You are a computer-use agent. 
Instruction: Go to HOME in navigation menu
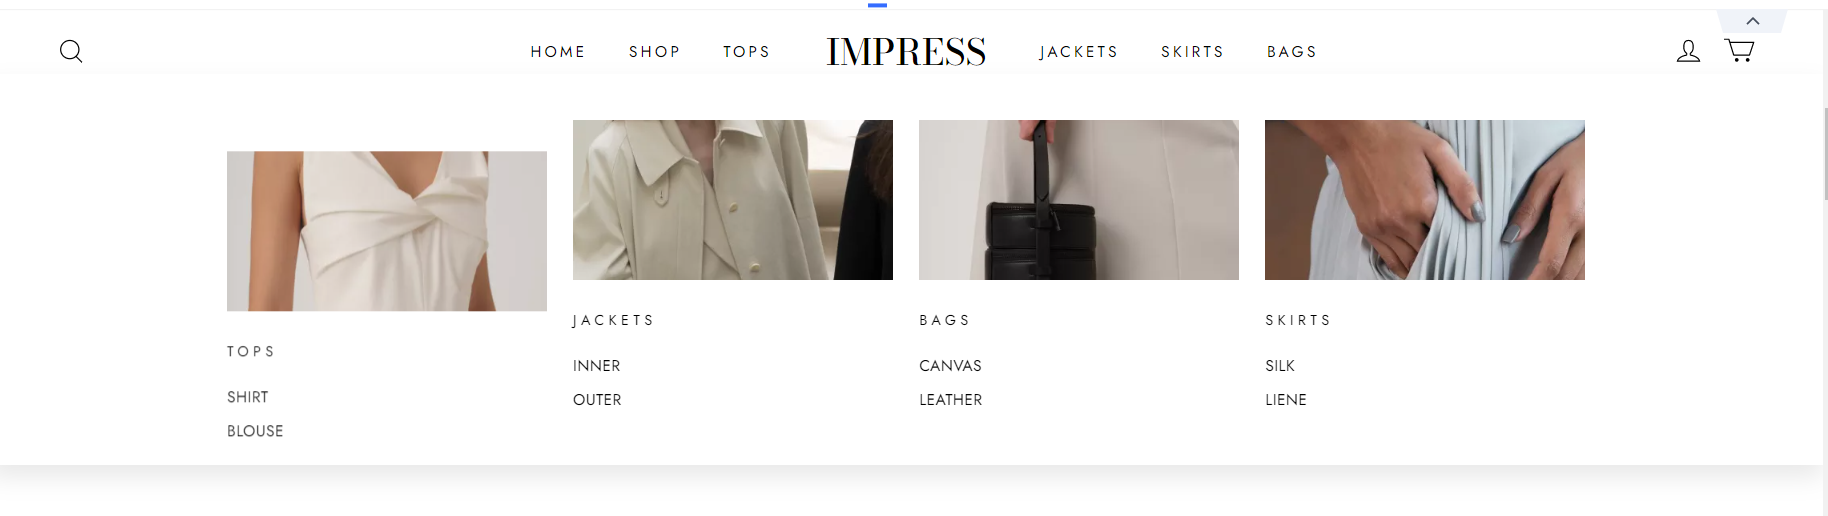tap(558, 52)
